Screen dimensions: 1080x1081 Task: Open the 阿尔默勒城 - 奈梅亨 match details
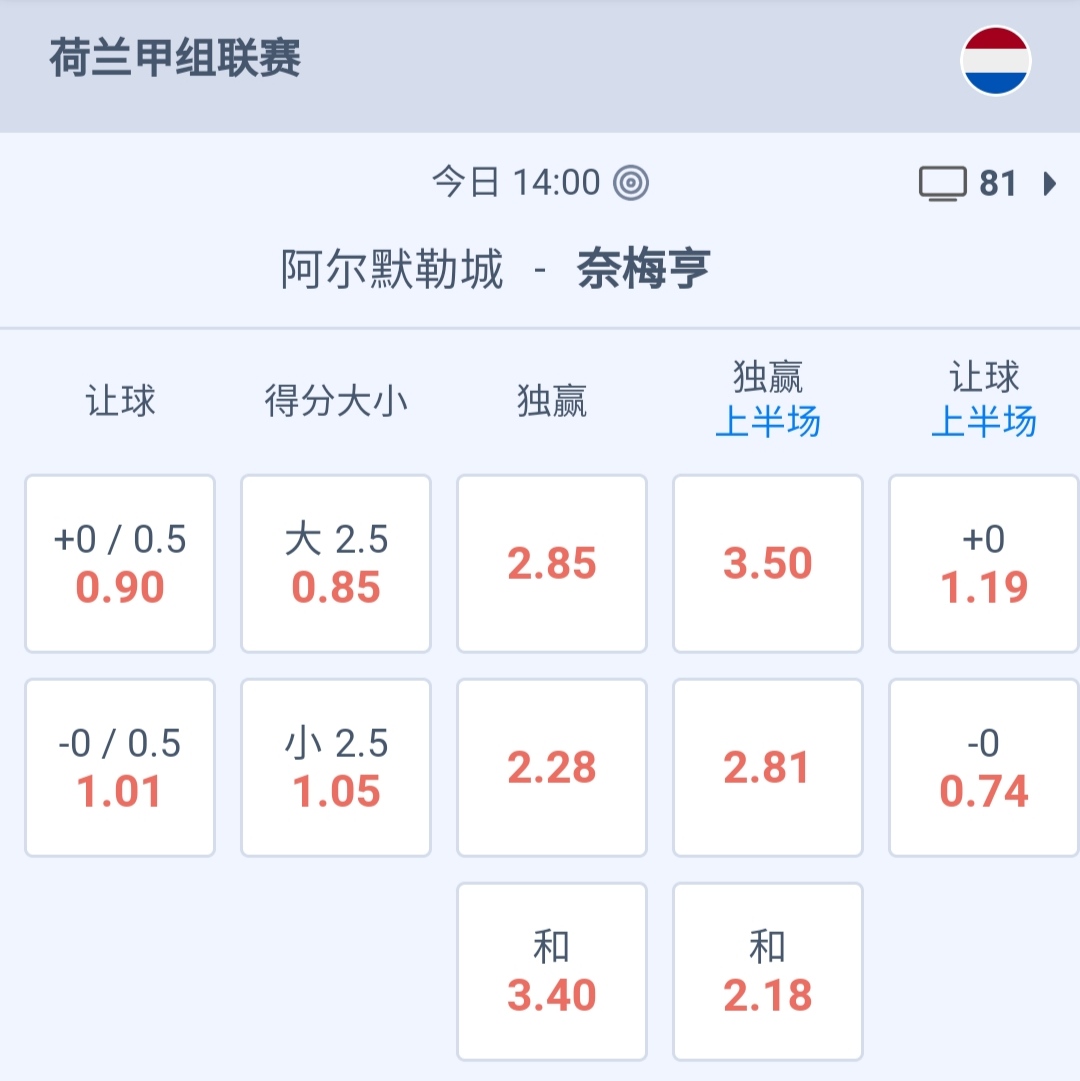pos(495,270)
